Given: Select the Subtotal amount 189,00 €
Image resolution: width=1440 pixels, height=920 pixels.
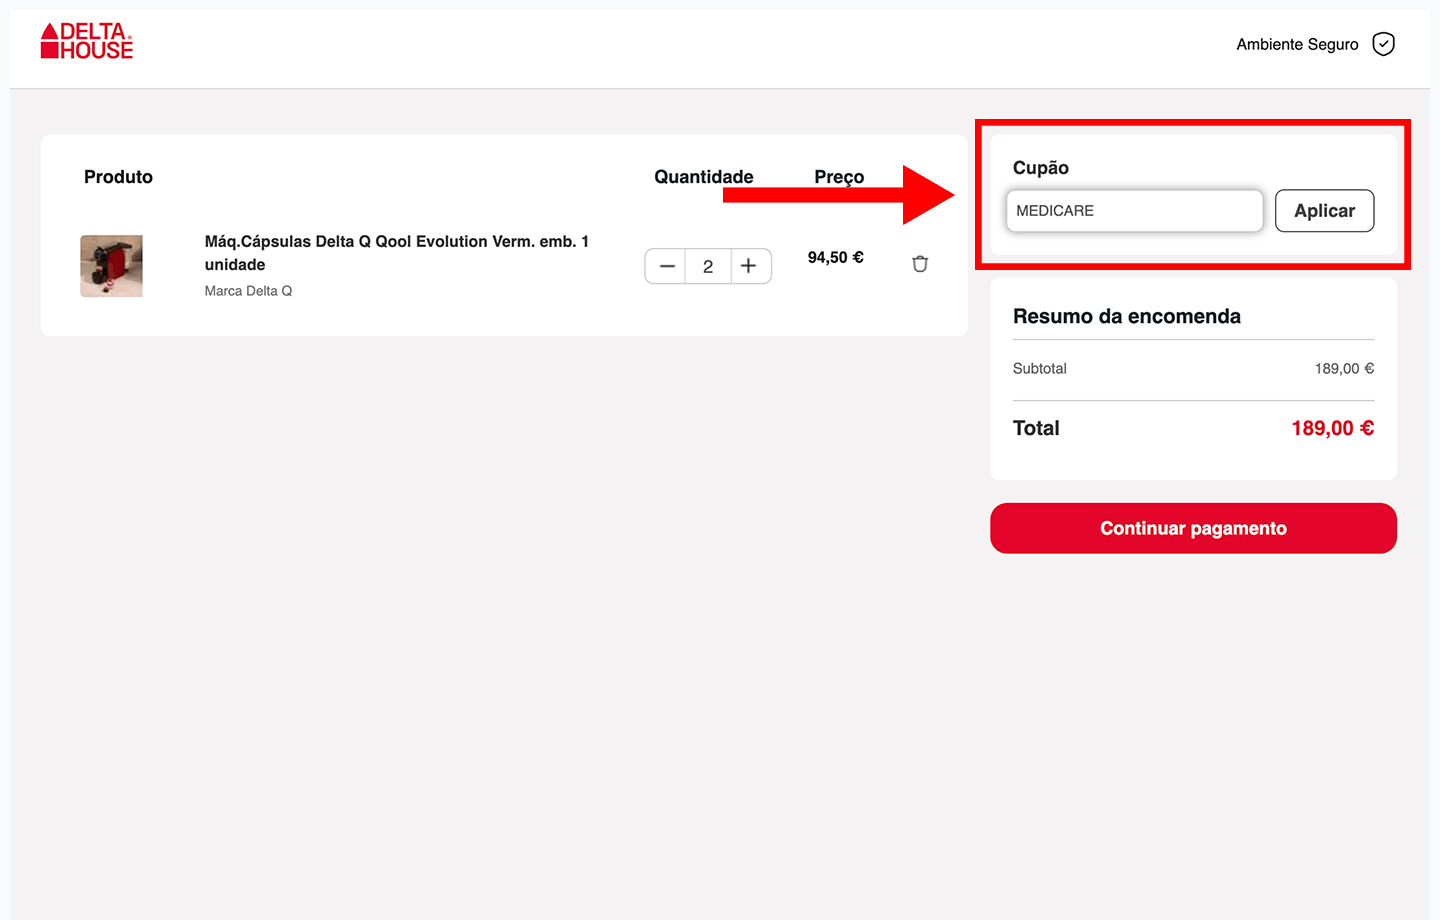Looking at the screenshot, I should (x=1344, y=369).
